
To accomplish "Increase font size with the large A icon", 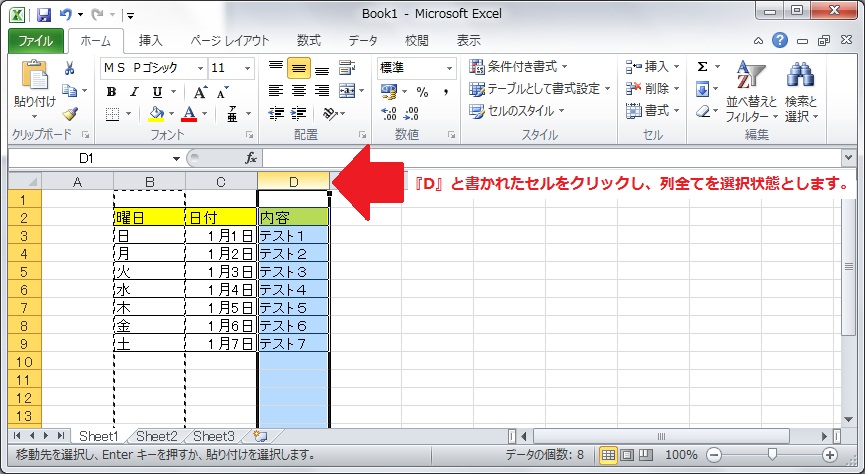I will [x=200, y=92].
